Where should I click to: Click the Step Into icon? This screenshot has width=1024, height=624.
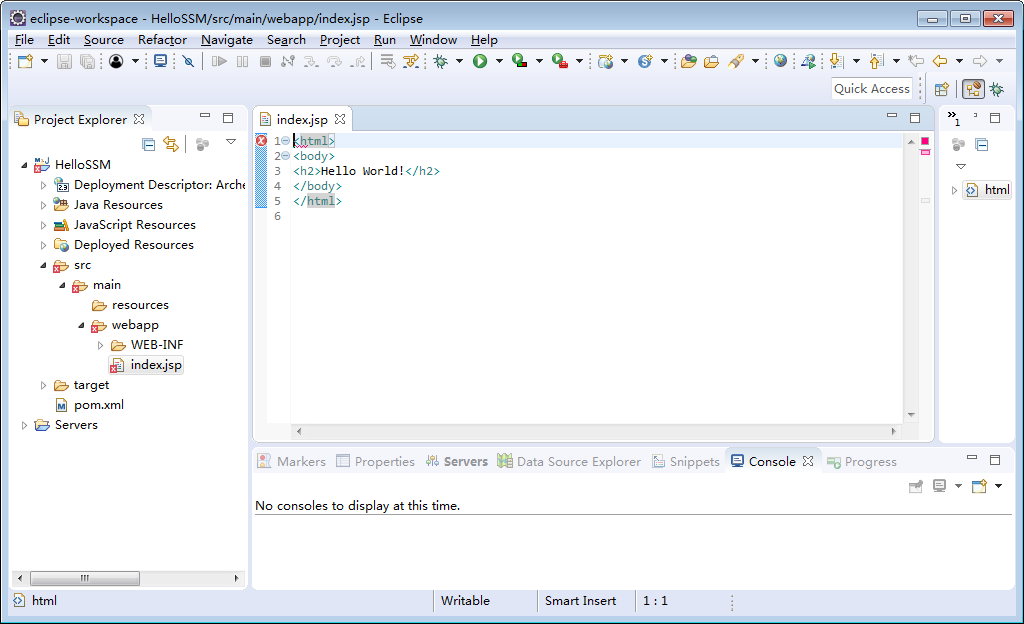pyautogui.click(x=311, y=61)
